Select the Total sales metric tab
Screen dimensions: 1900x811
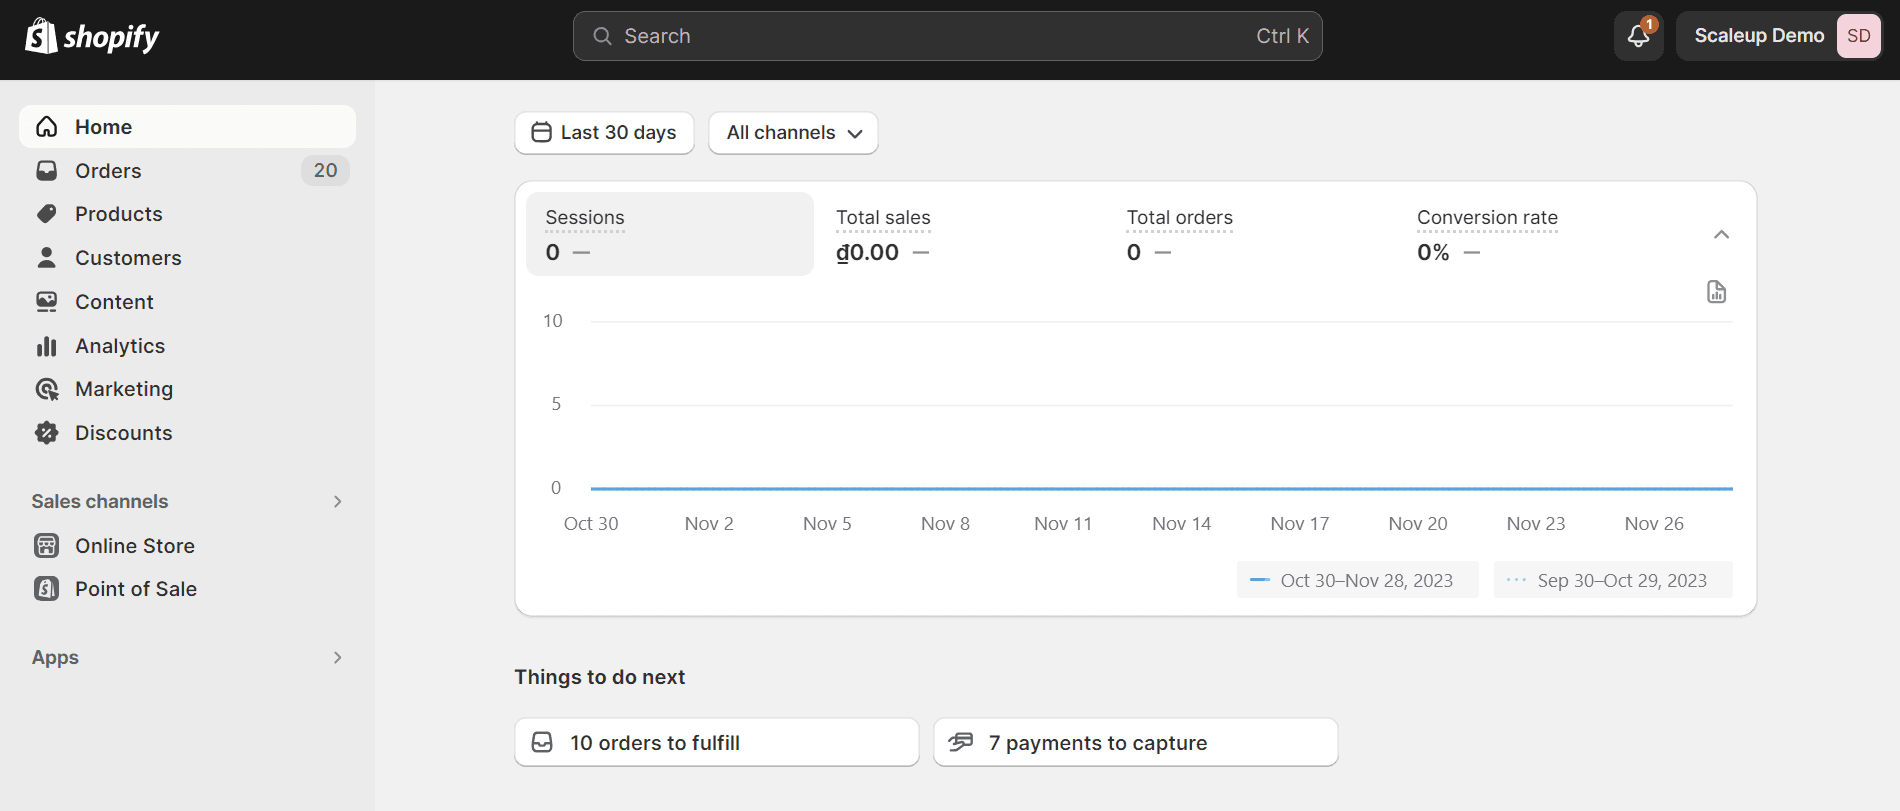coord(962,234)
